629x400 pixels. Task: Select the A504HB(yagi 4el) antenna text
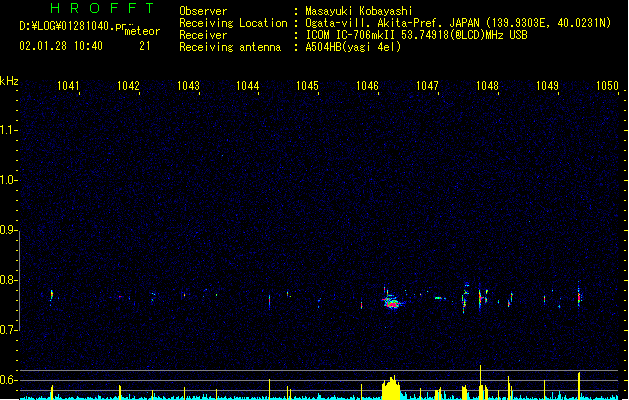pos(353,47)
